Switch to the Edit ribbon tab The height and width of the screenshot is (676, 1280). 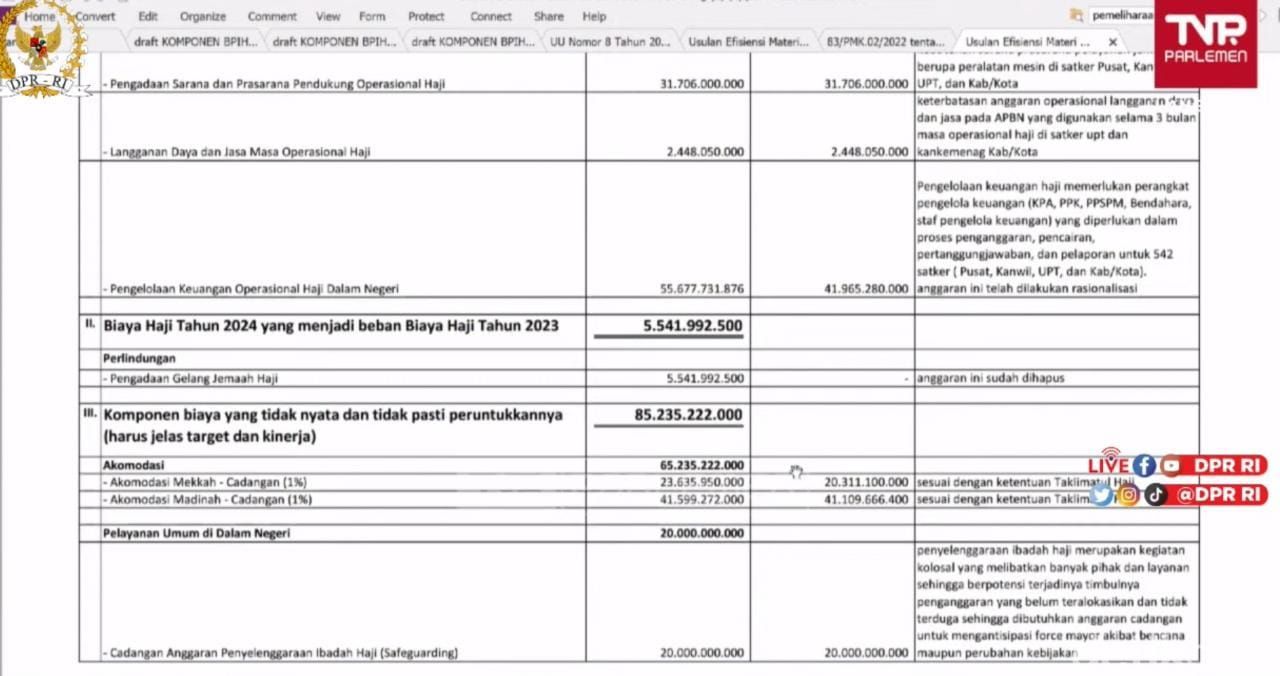(148, 17)
